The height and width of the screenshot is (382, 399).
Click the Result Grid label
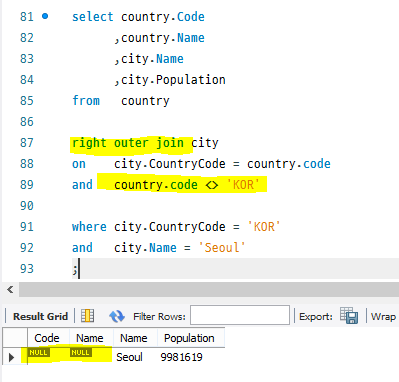click(x=40, y=316)
